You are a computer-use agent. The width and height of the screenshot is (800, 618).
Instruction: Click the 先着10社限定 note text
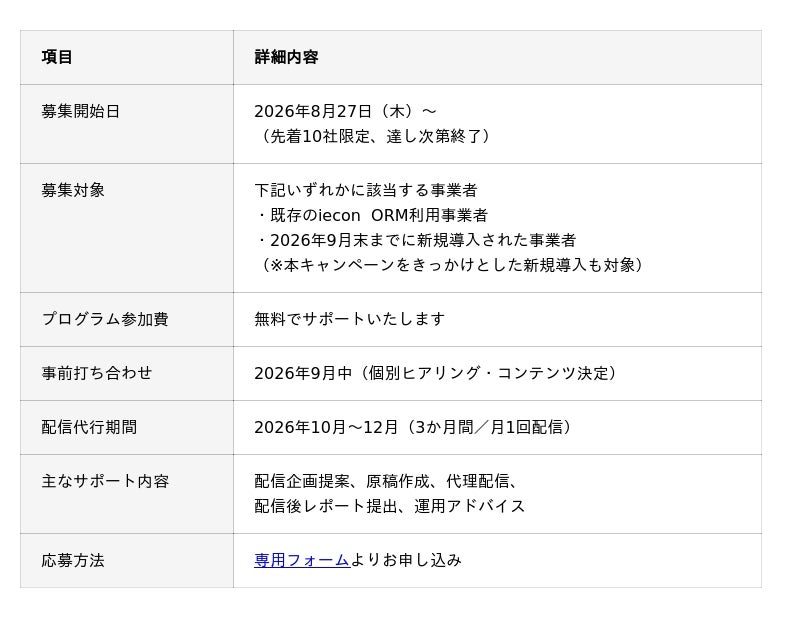tap(374, 136)
